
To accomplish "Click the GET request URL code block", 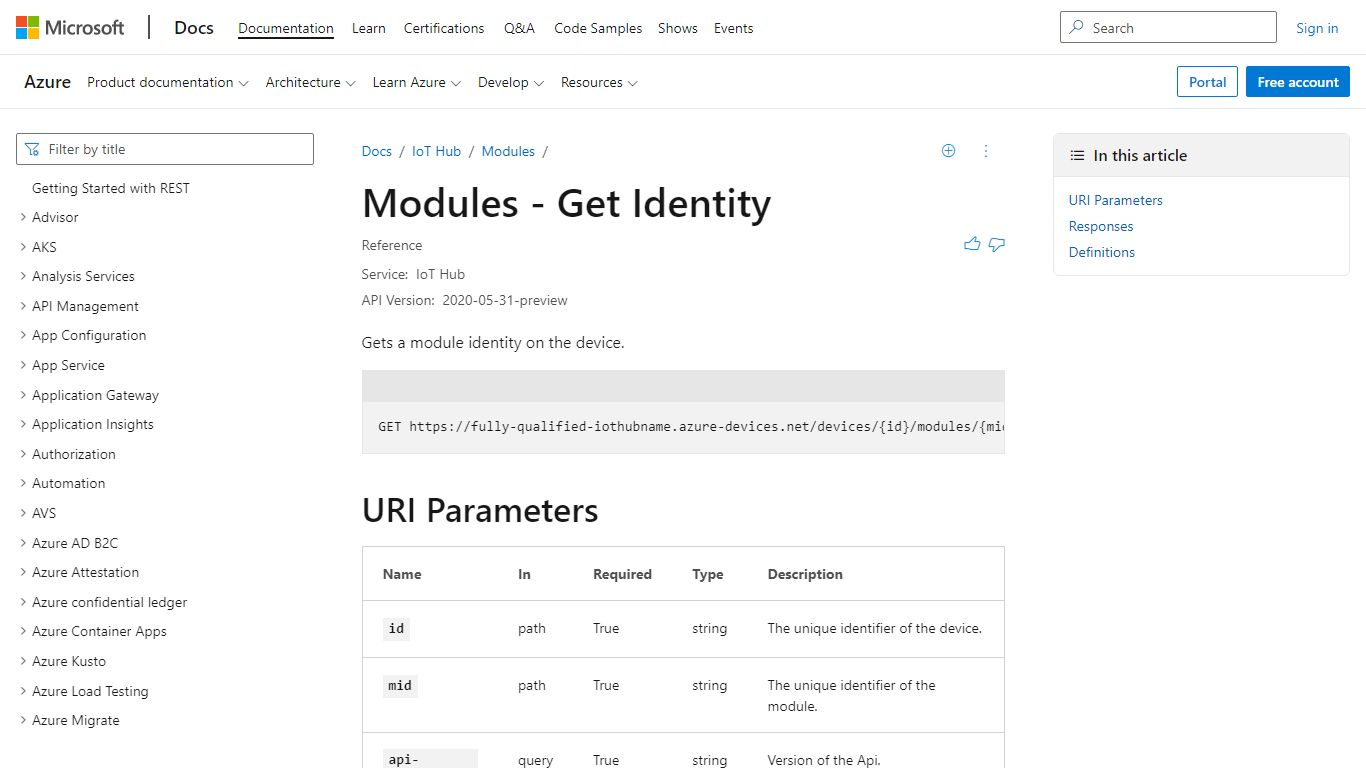I will (683, 427).
